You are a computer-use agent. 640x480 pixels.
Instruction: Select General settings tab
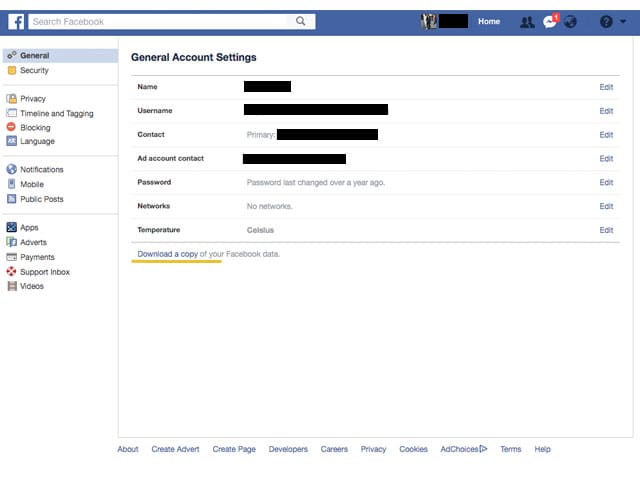[x=60, y=56]
